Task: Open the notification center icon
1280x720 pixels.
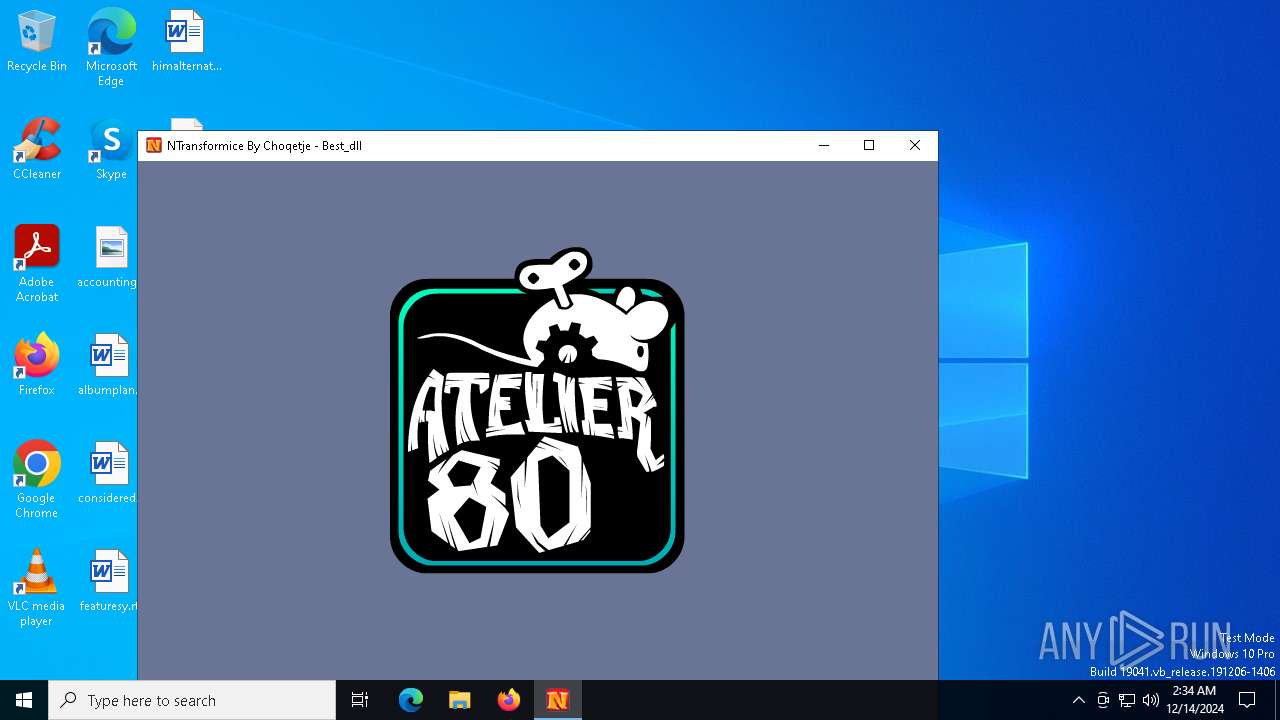Action: pyautogui.click(x=1247, y=700)
